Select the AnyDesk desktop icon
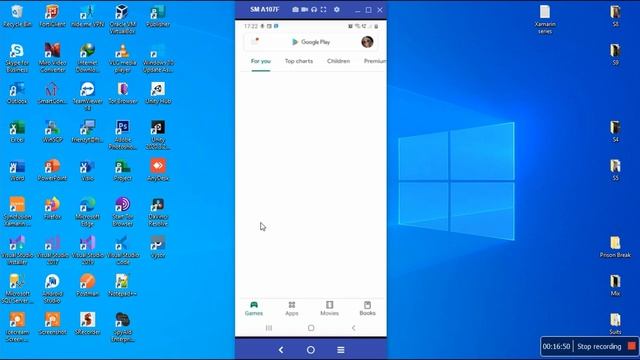Screen dimensions: 640x360 [158, 170]
